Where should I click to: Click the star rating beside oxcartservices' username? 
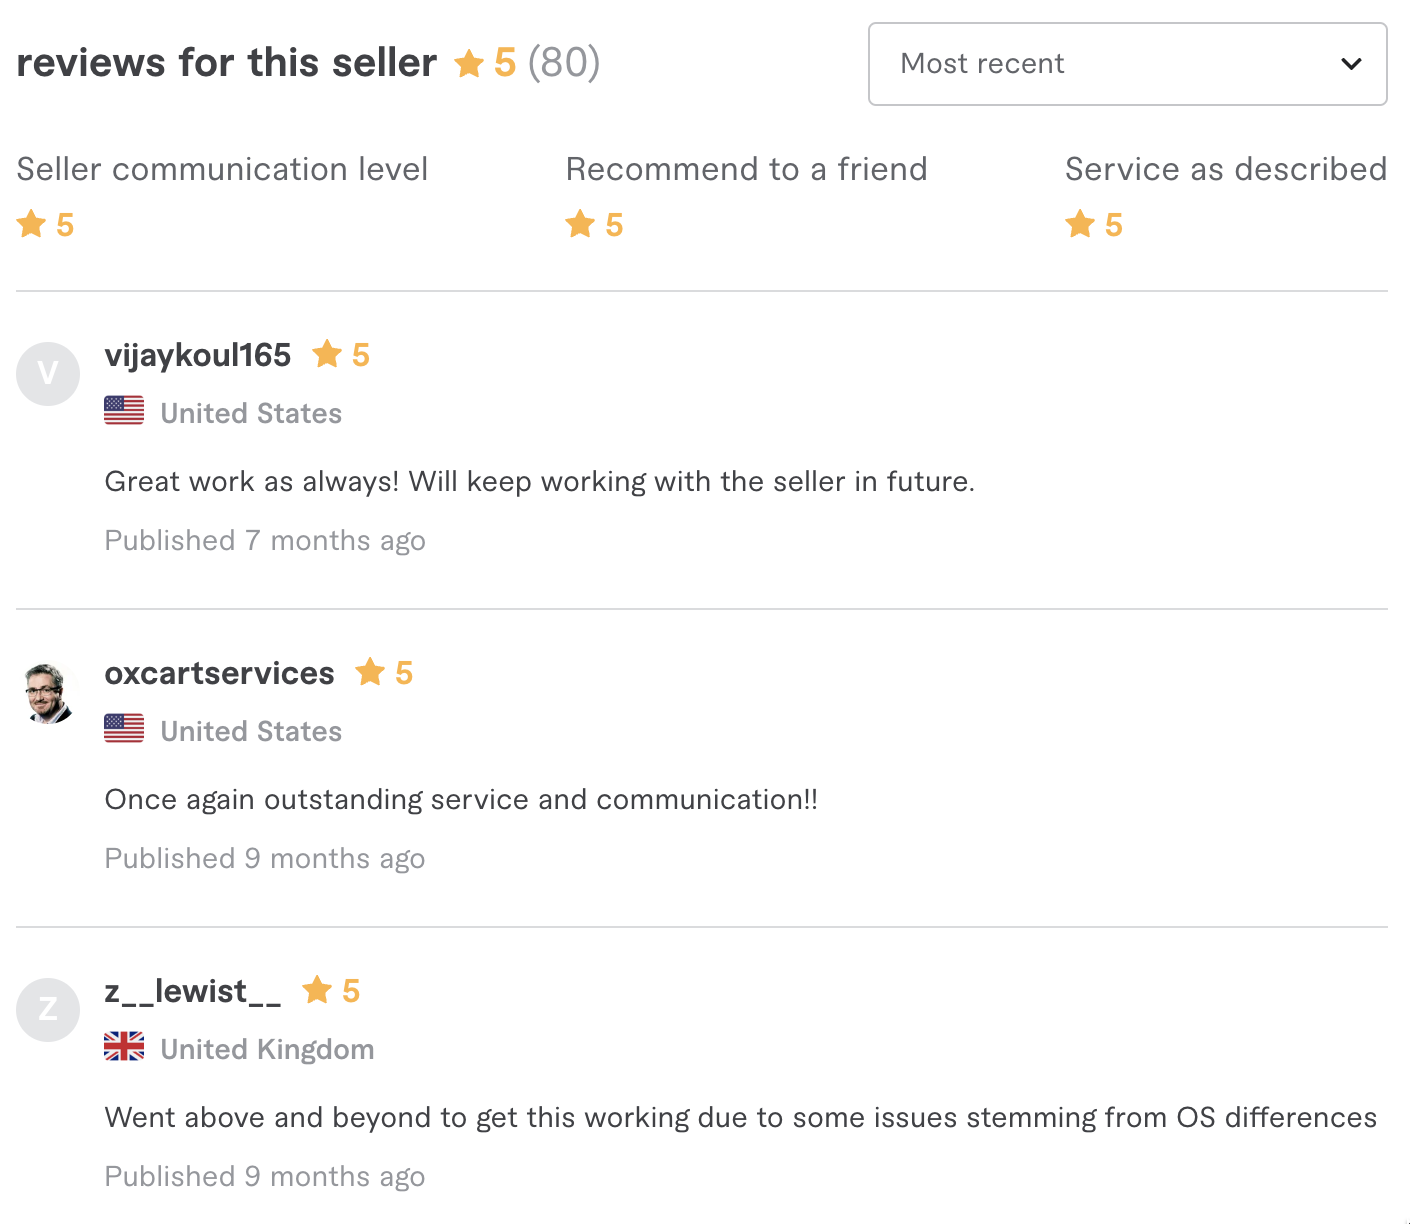384,672
